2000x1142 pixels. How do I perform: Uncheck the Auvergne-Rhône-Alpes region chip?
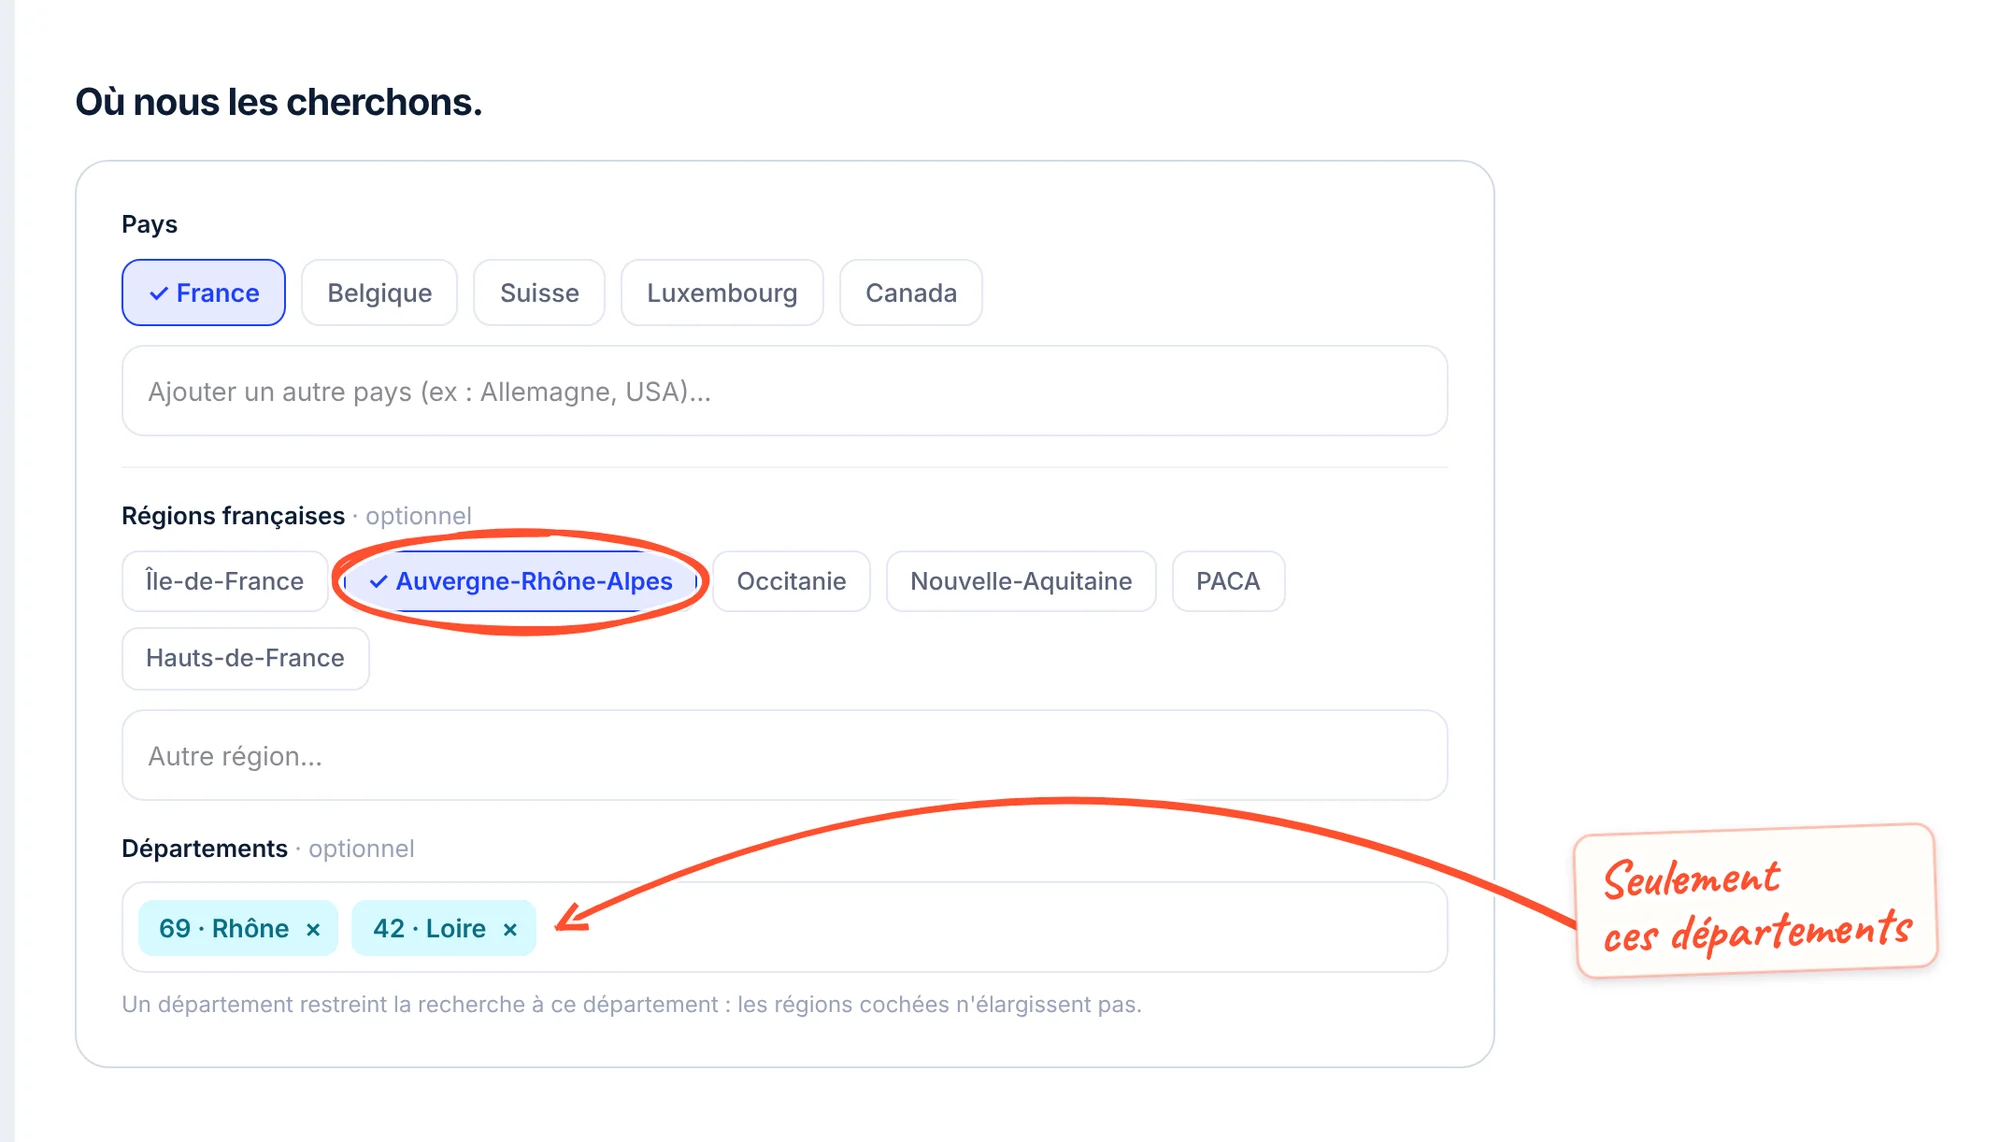520,581
